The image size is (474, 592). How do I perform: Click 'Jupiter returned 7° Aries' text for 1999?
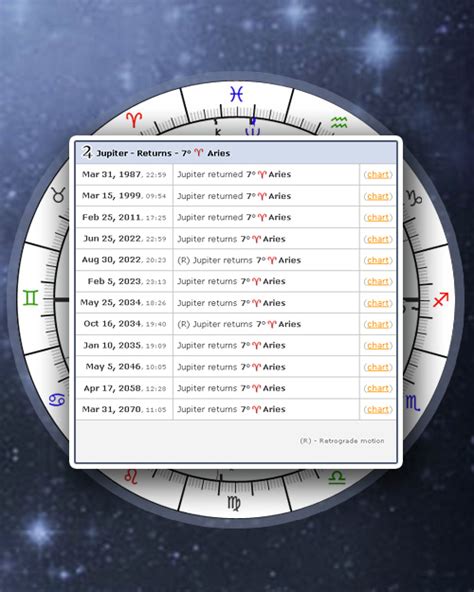pyautogui.click(x=234, y=196)
